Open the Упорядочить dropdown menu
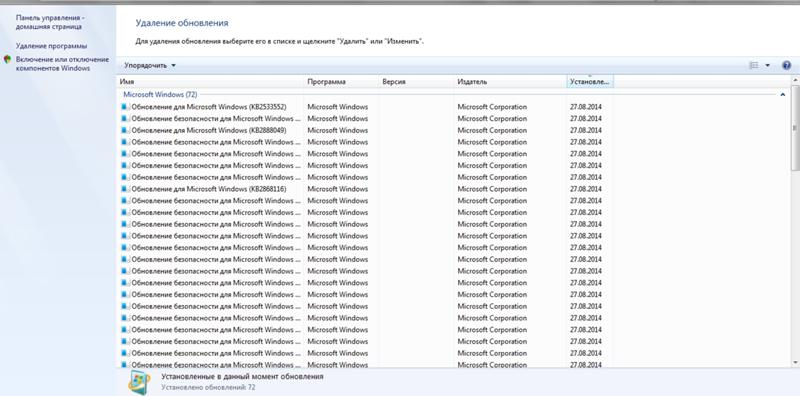Viewport: 800px width, 396px height. coord(150,65)
